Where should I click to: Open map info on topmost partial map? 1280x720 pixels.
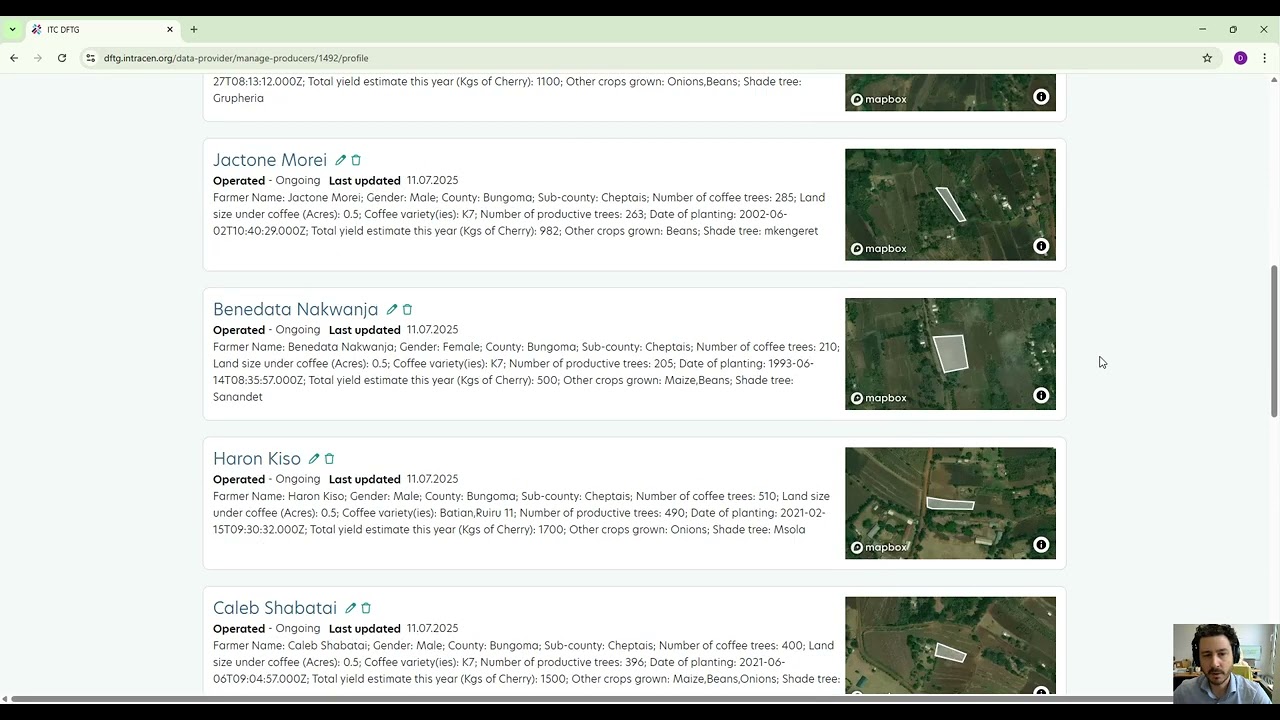point(1041,97)
